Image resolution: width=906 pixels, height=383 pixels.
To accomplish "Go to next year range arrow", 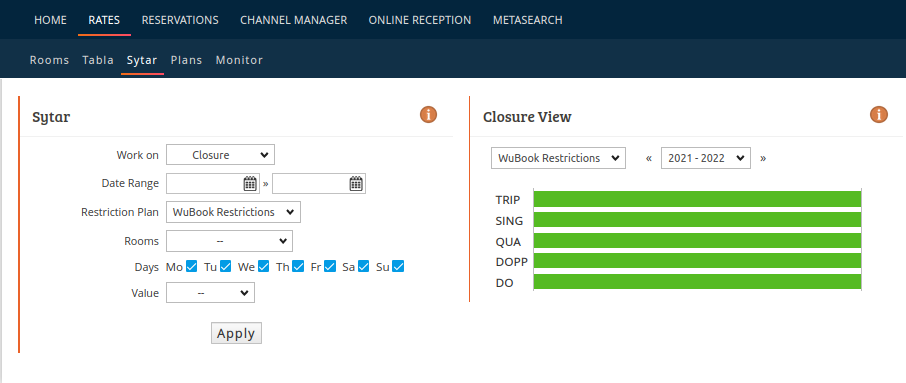I will (763, 158).
